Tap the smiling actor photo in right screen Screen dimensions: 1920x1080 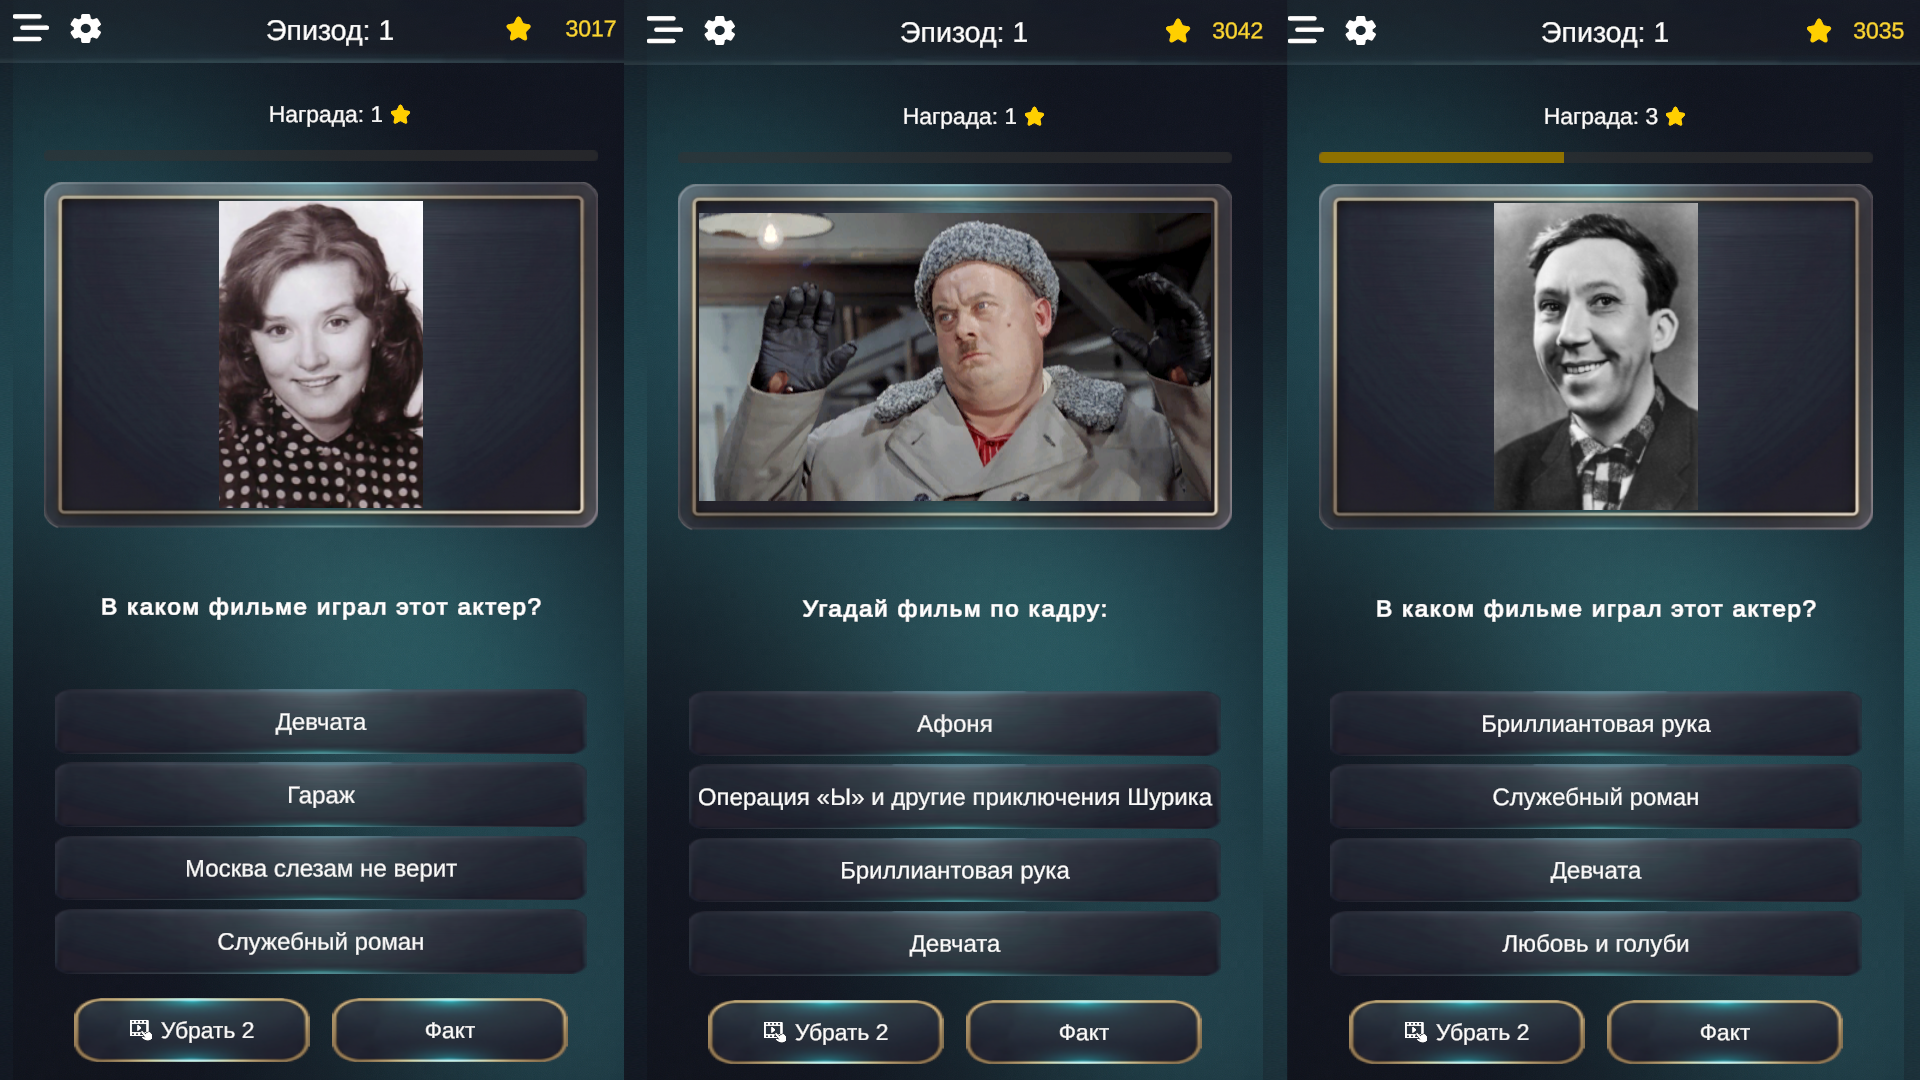(1596, 356)
